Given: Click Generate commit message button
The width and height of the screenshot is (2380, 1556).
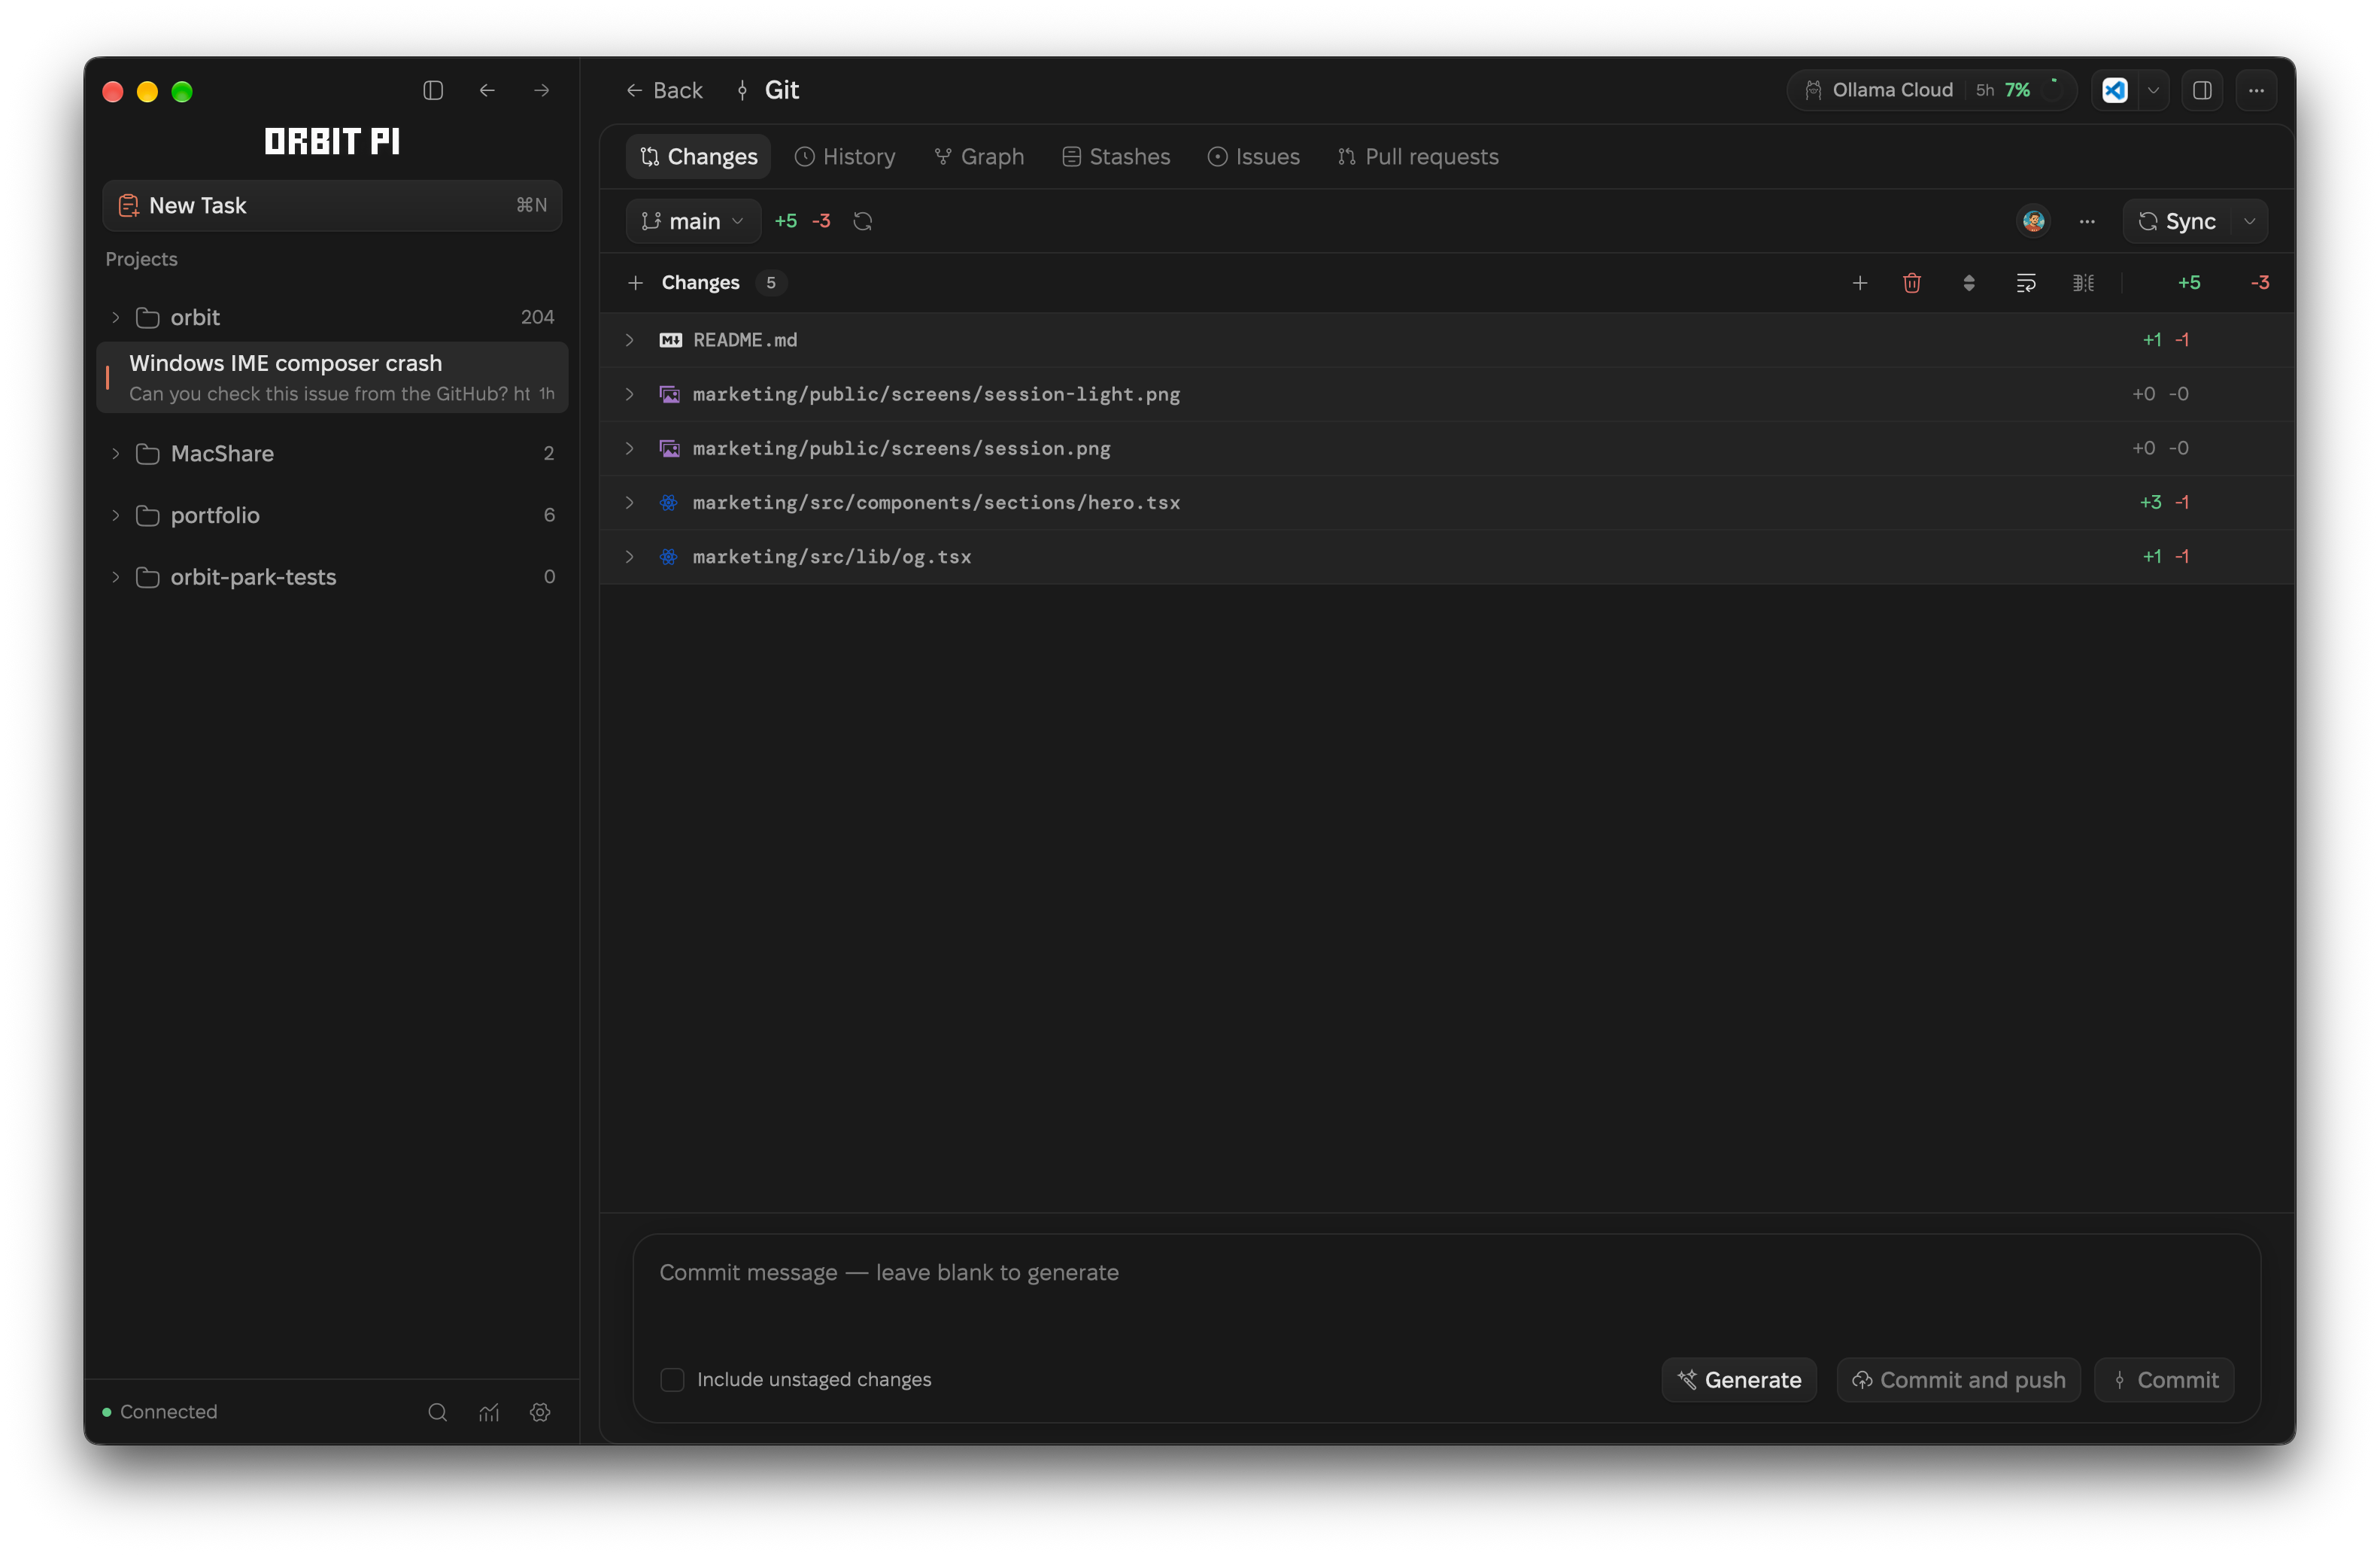Looking at the screenshot, I should click(1739, 1380).
